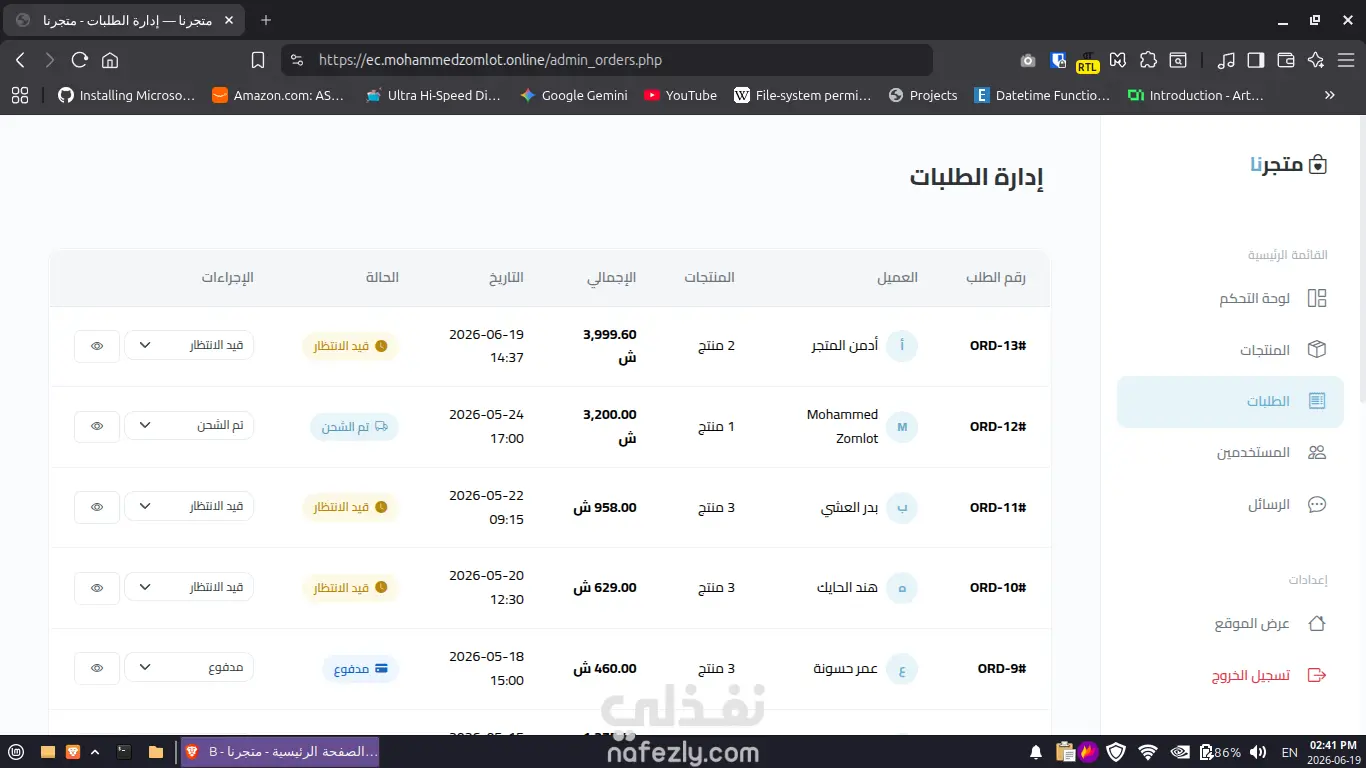Open the browser hamburger menu
The height and width of the screenshot is (768, 1366).
point(1346,60)
